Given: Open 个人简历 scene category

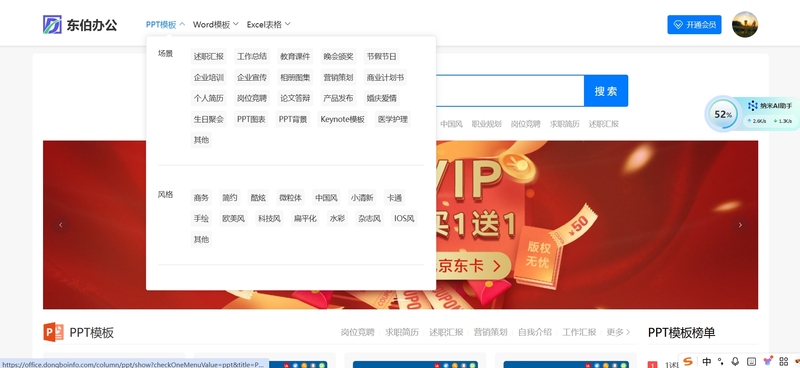Looking at the screenshot, I should (x=208, y=98).
